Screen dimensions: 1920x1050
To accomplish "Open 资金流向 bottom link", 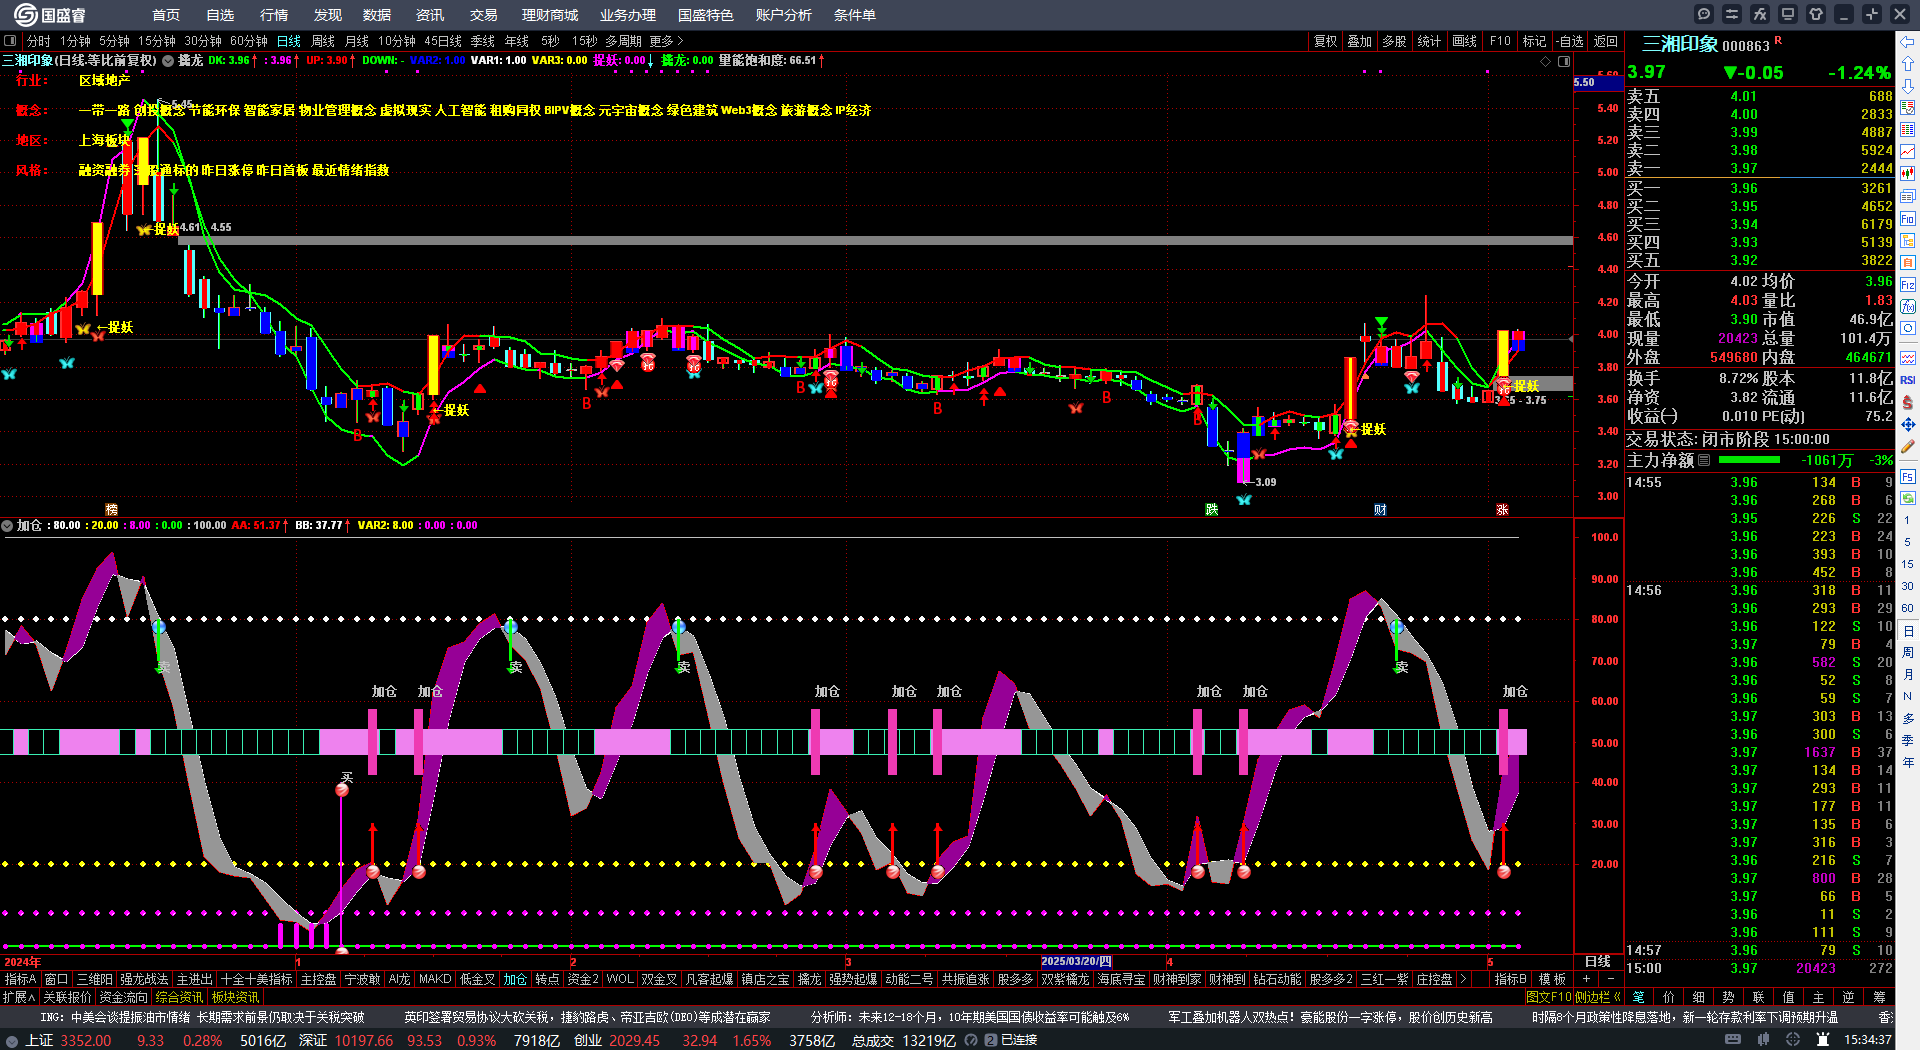I will (123, 997).
